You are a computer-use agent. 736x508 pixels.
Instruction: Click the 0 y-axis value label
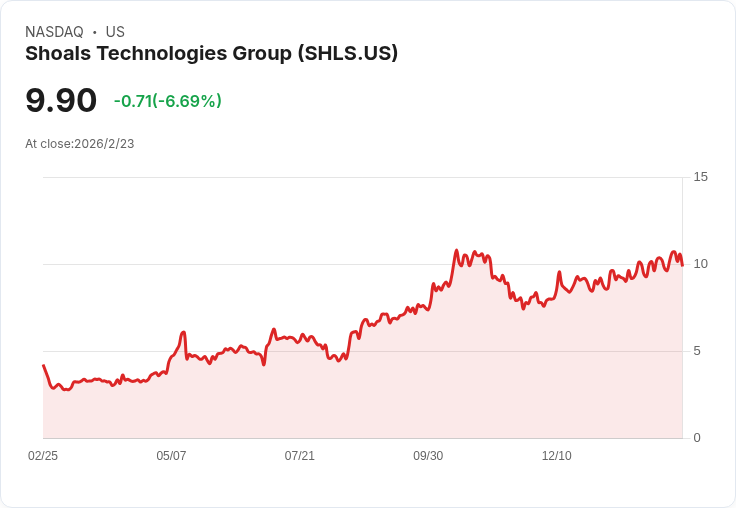[x=698, y=438]
